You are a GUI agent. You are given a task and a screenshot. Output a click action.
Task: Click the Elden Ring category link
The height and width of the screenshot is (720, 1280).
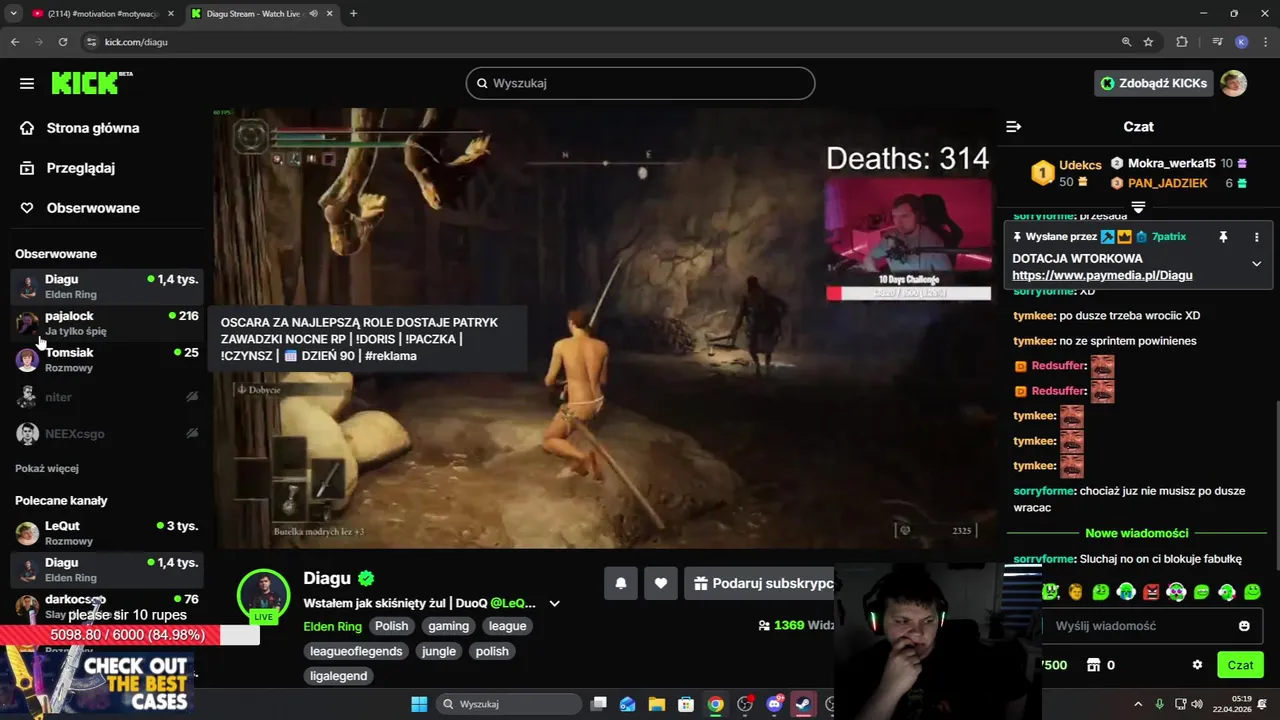332,626
